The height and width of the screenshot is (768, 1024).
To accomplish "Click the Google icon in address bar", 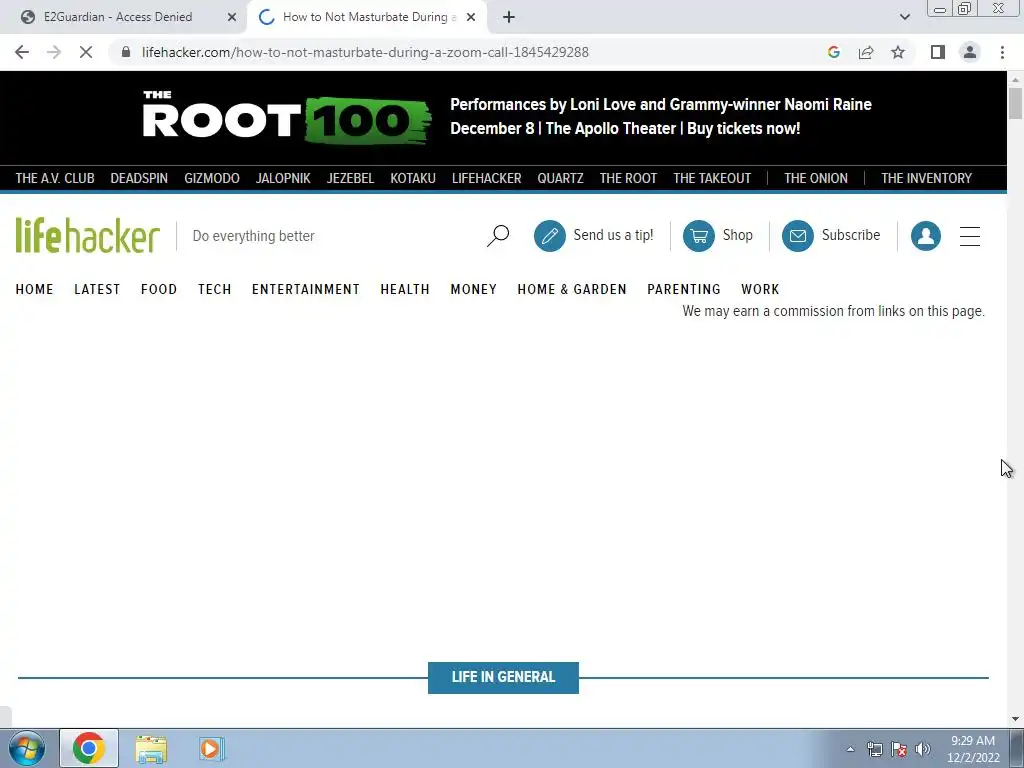I will point(833,52).
